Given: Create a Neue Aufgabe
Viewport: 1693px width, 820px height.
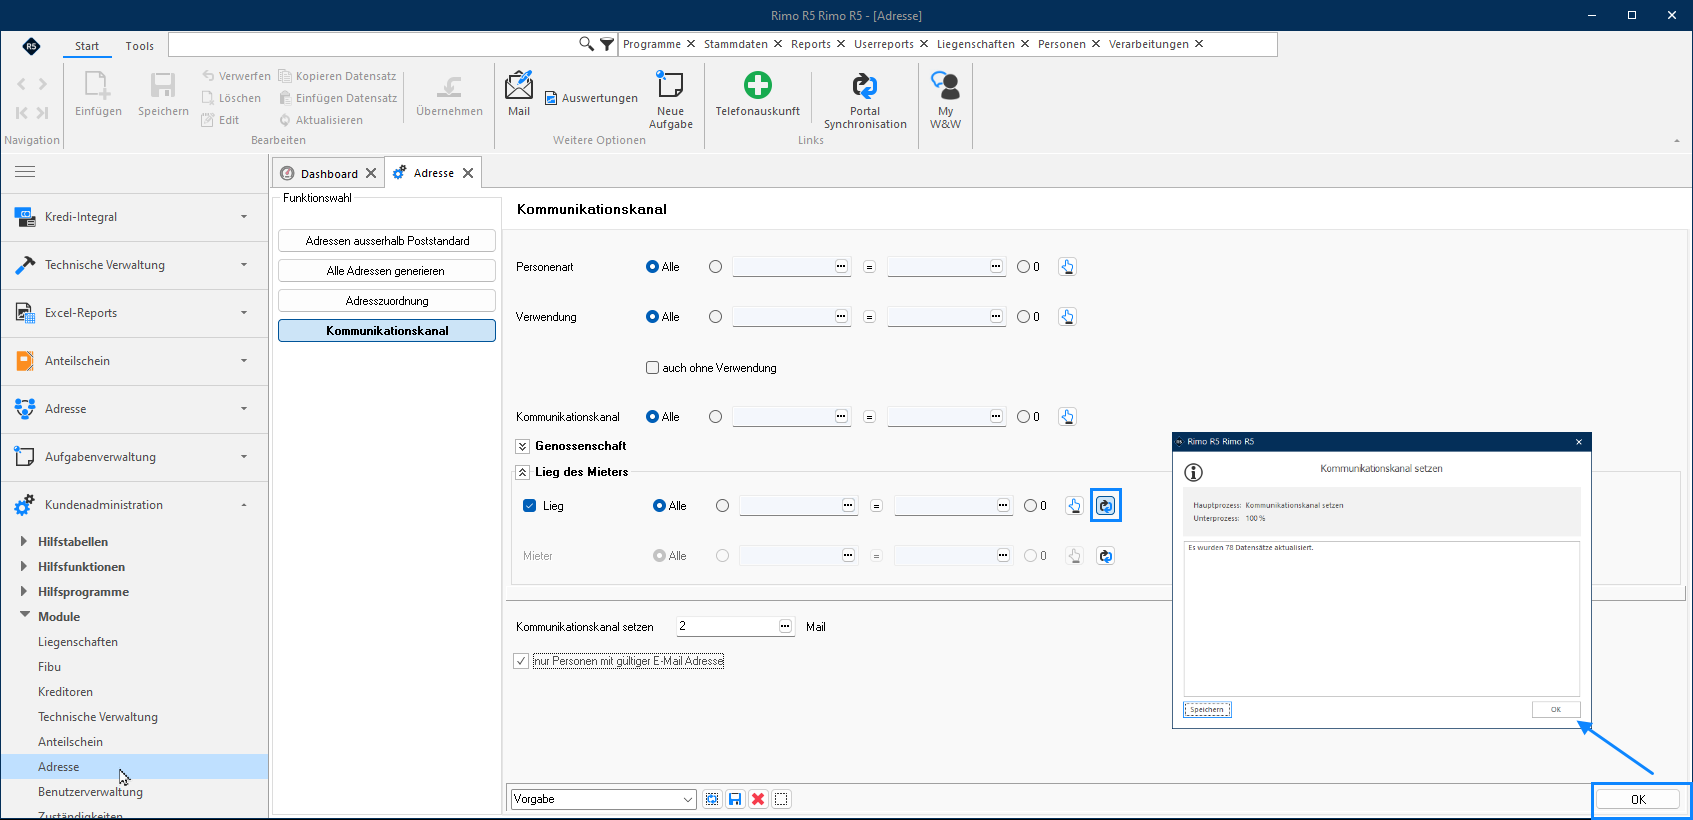Looking at the screenshot, I should 670,99.
